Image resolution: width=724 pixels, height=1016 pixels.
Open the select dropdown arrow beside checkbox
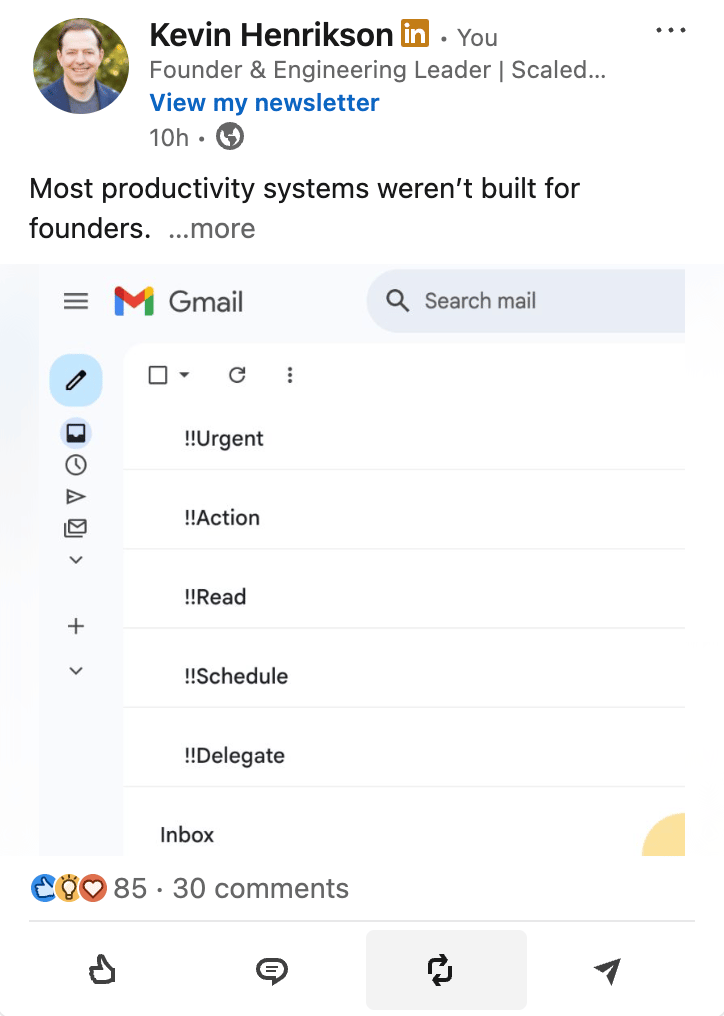click(184, 375)
